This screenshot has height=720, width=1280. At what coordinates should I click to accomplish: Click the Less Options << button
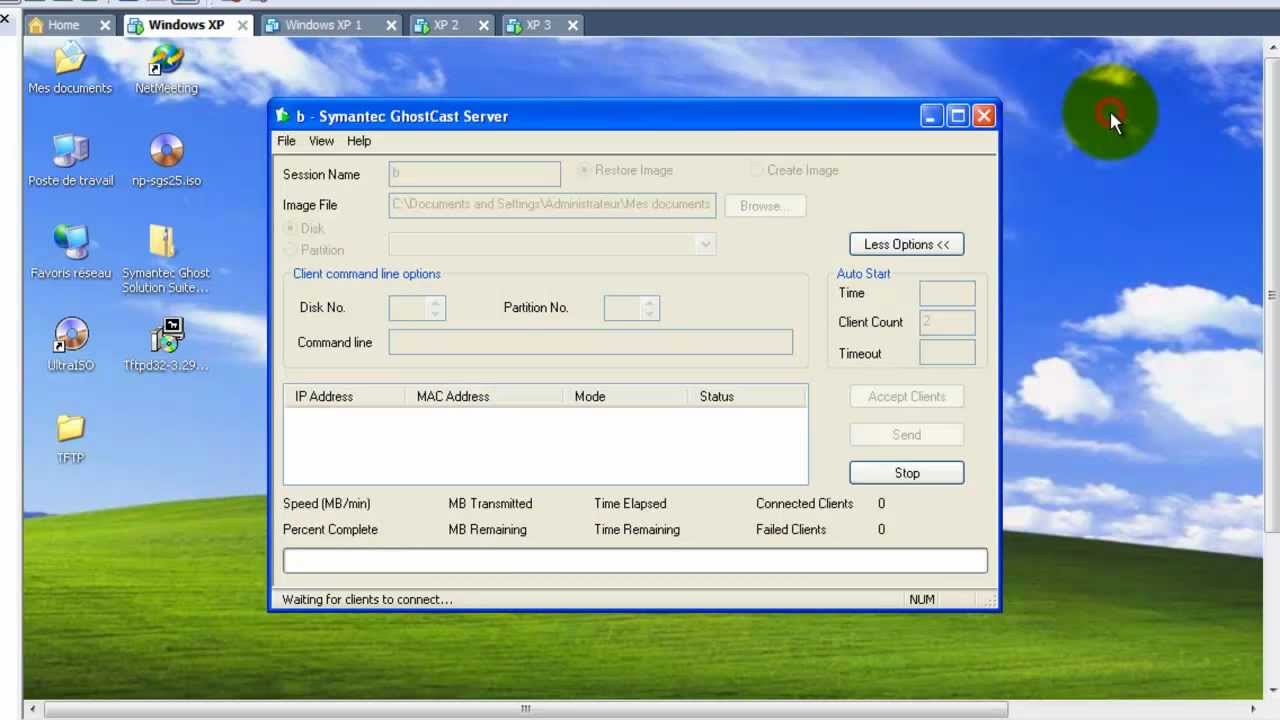(907, 244)
